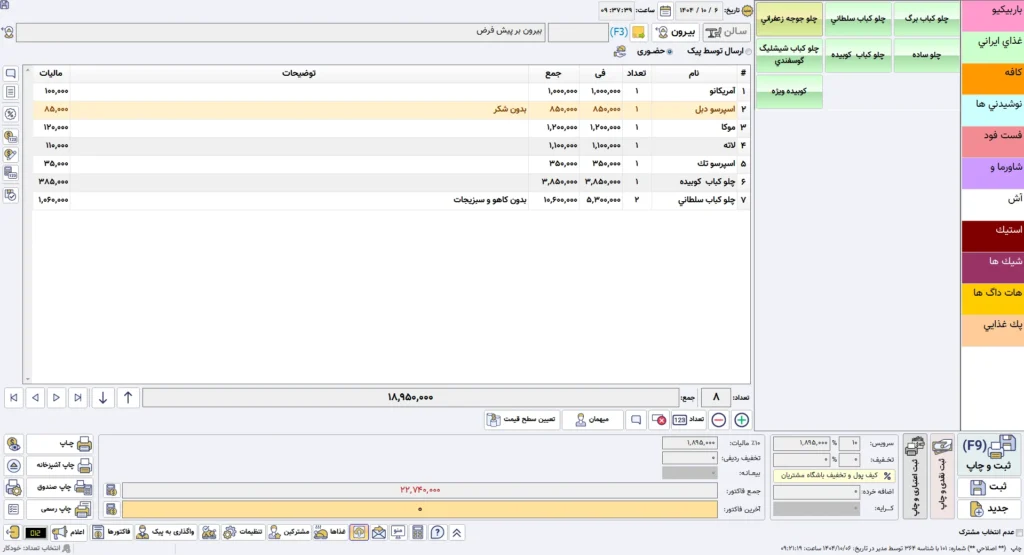1024x555 pixels.
Task: Click the calculator icon beside جمع فاکتور total
Action: point(111,490)
